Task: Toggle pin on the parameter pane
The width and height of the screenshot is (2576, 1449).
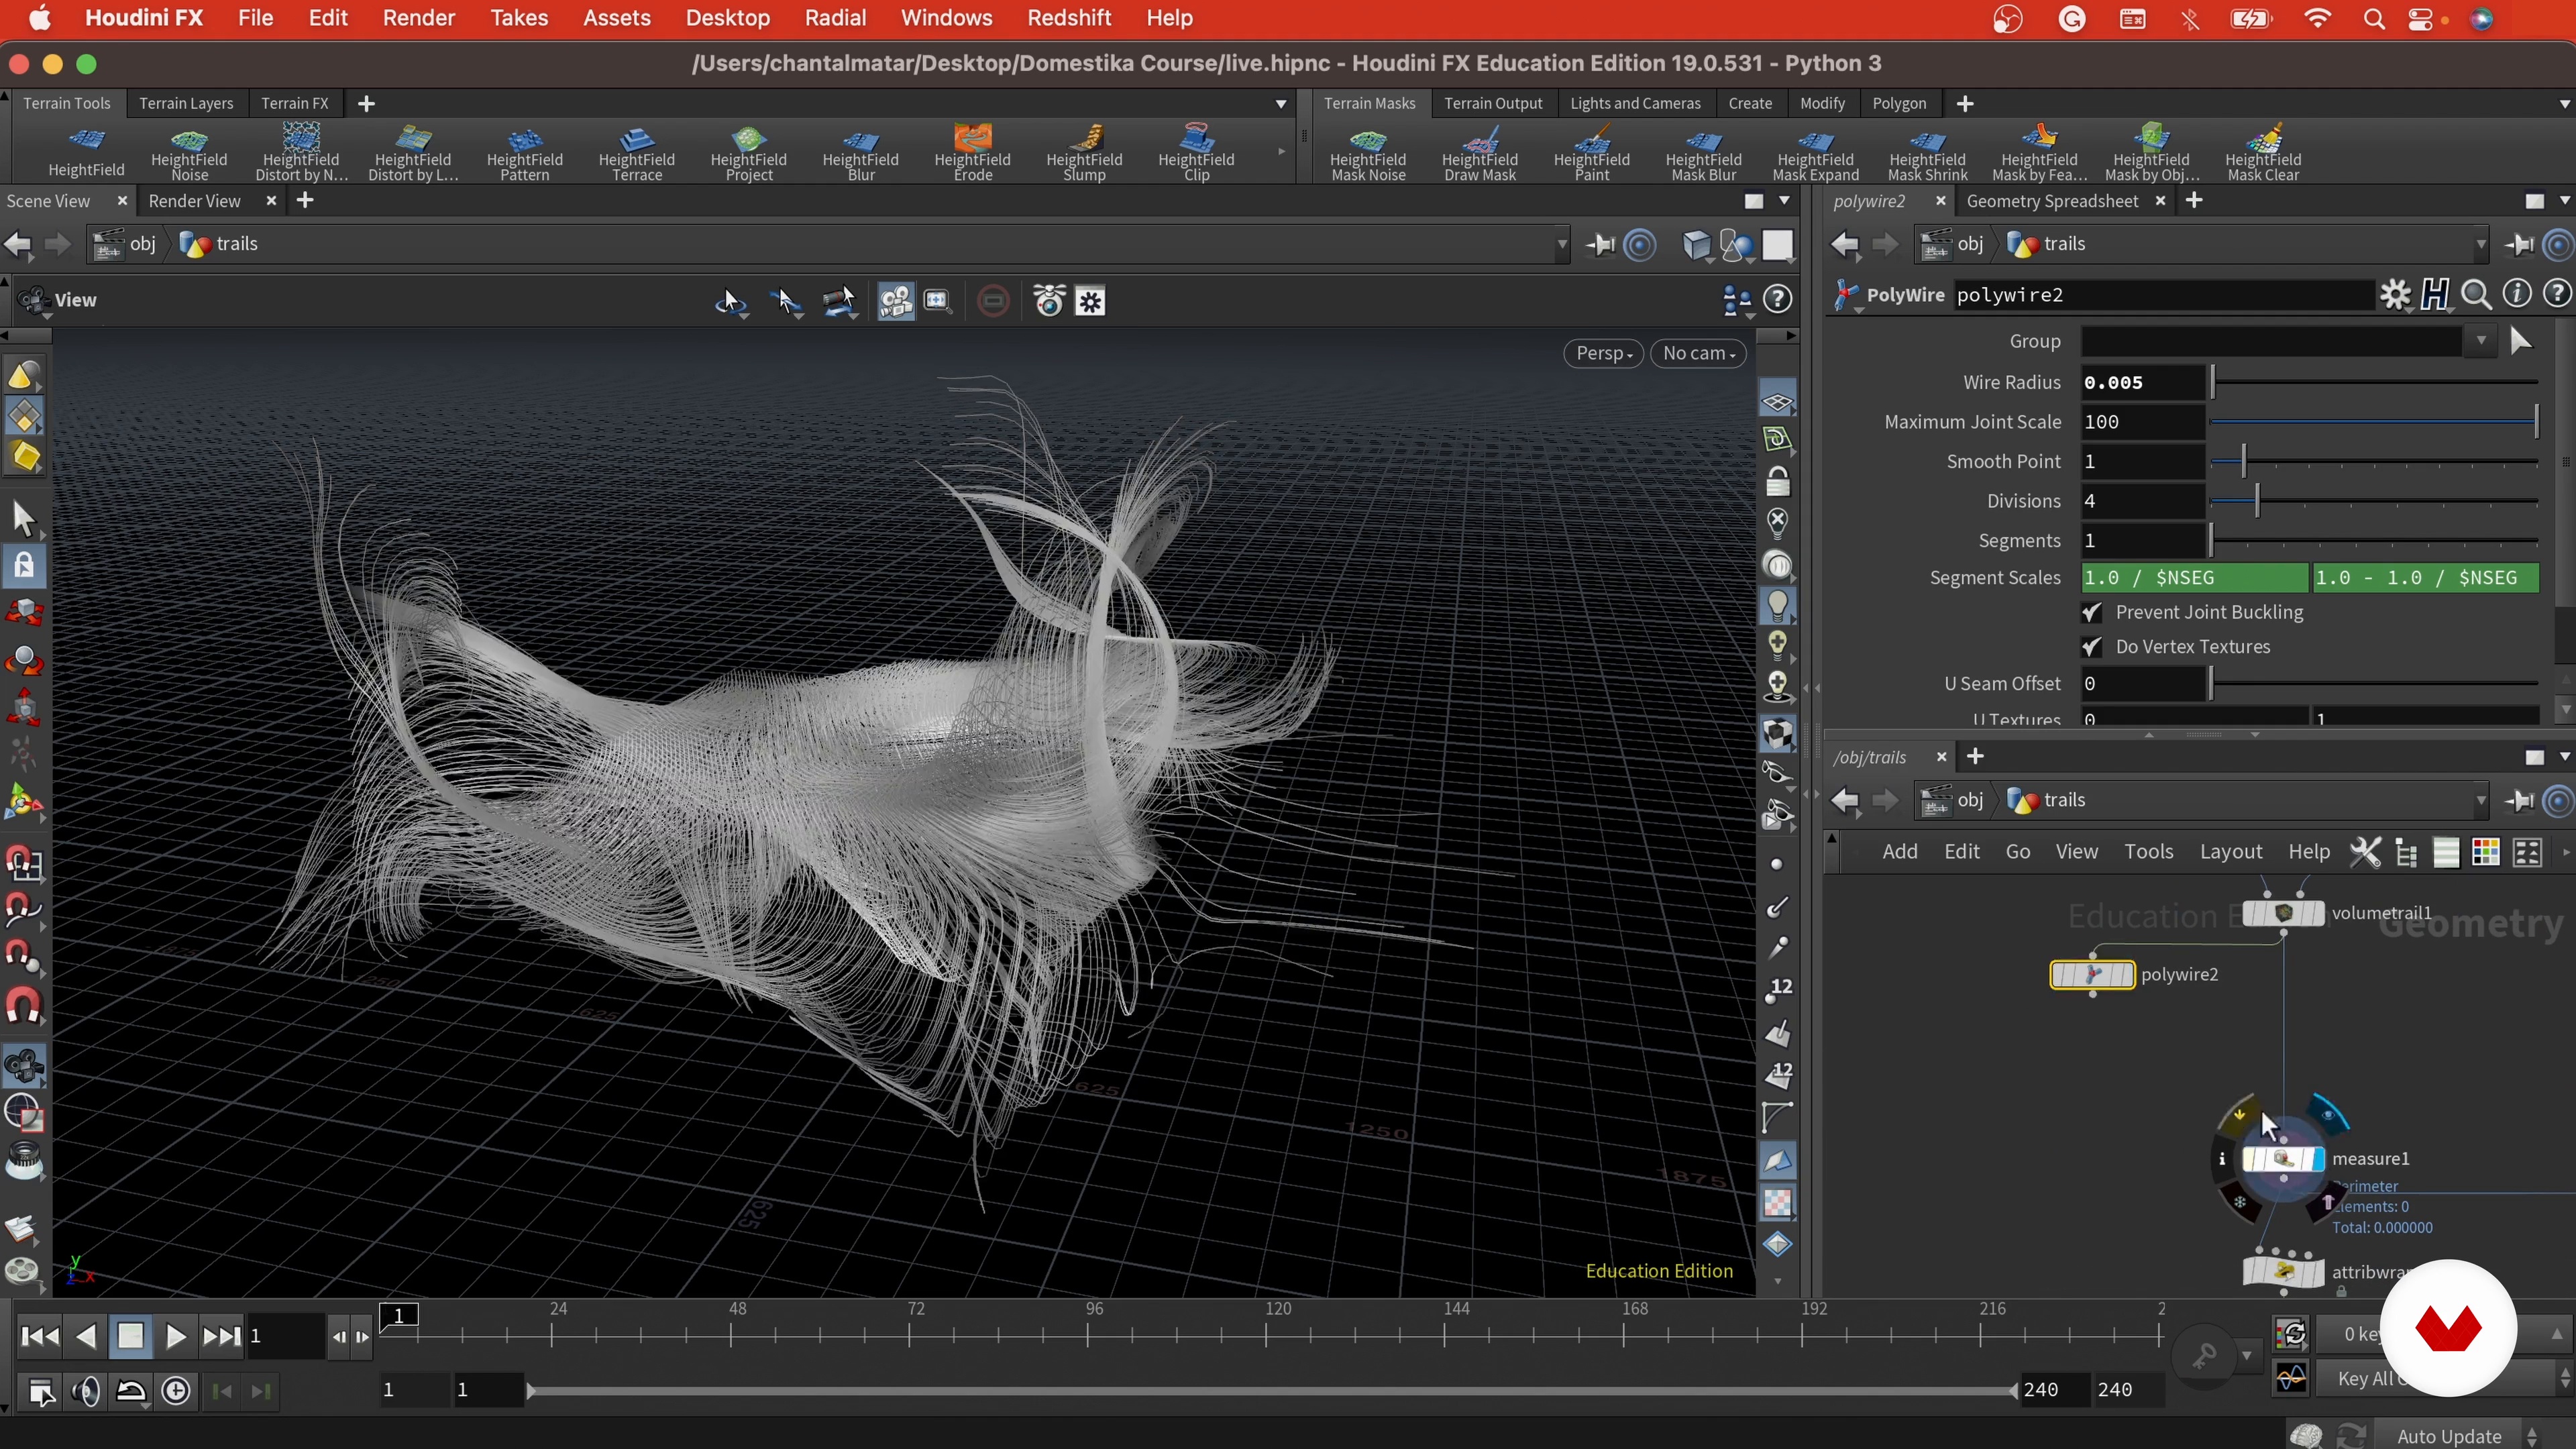Action: coord(2519,244)
